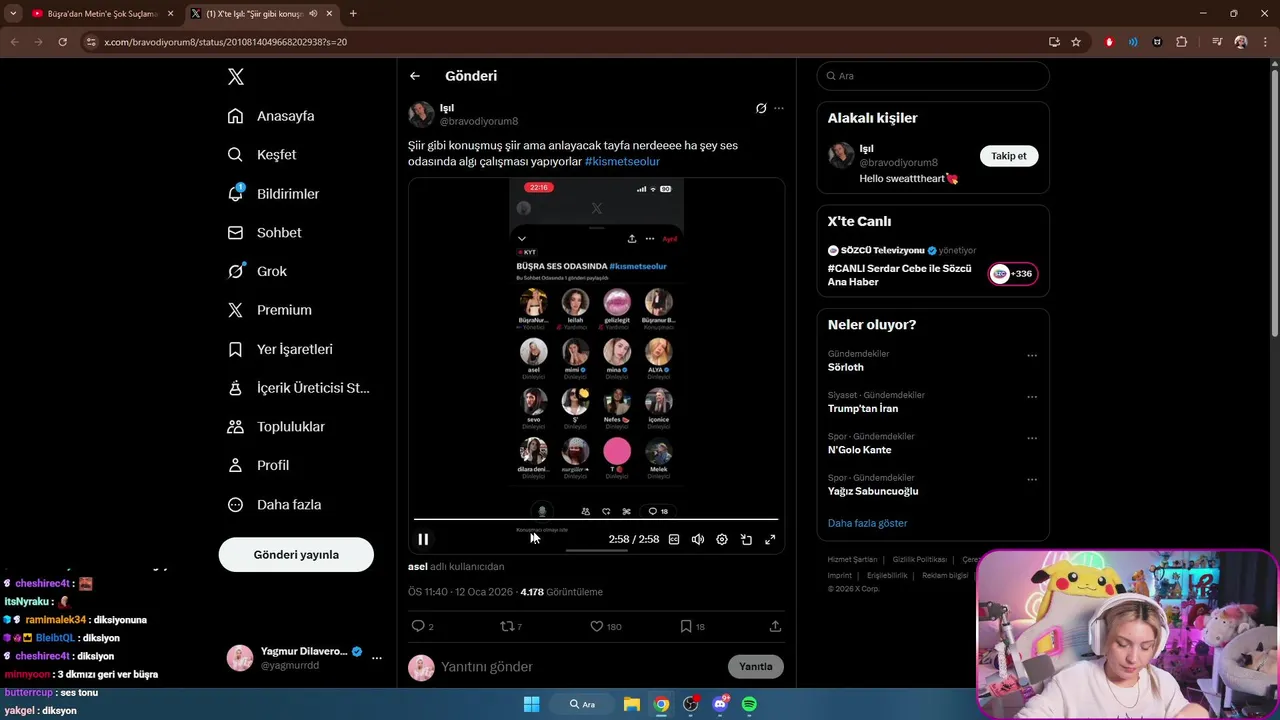Click Daha fazla göster link
The image size is (1280, 720).
867,523
